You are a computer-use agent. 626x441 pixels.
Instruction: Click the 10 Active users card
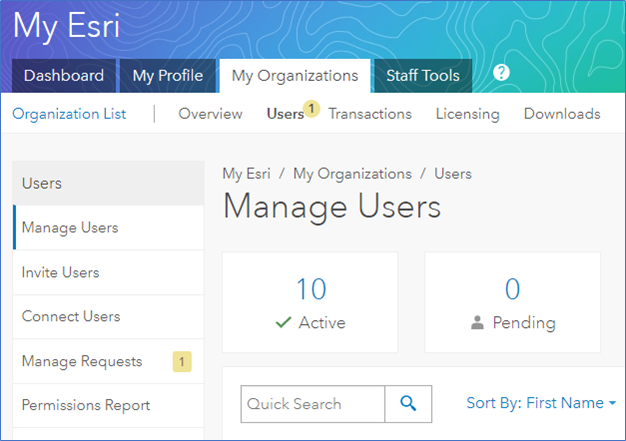coord(310,302)
